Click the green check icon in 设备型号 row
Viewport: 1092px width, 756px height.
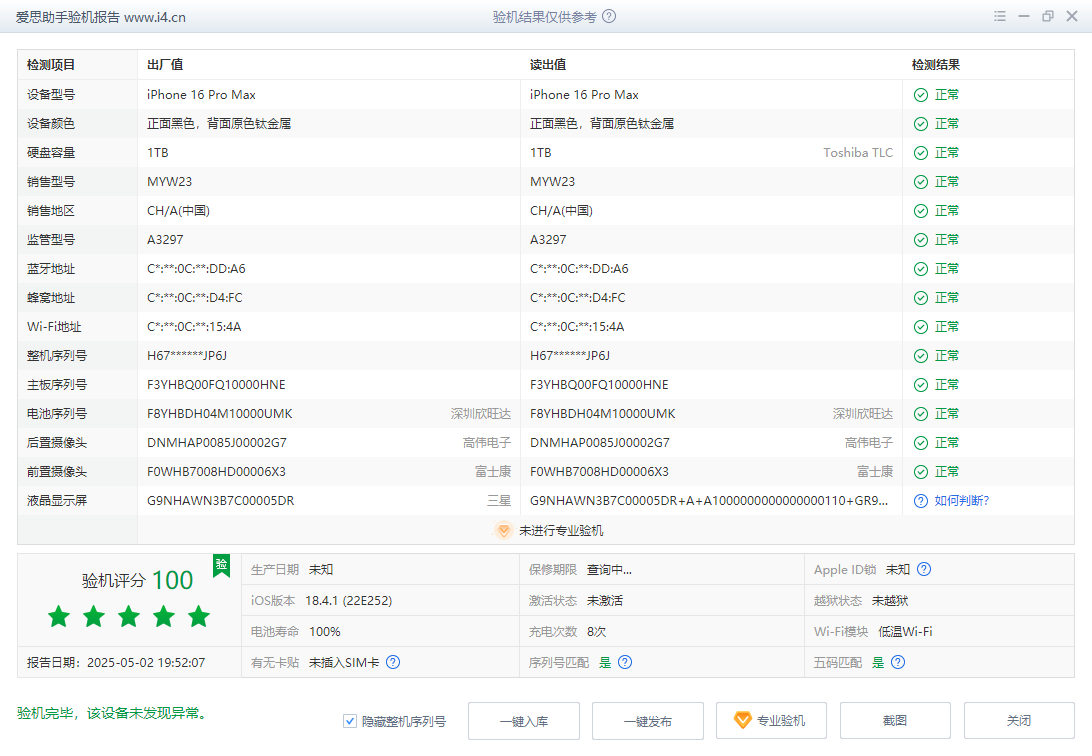tap(921, 95)
